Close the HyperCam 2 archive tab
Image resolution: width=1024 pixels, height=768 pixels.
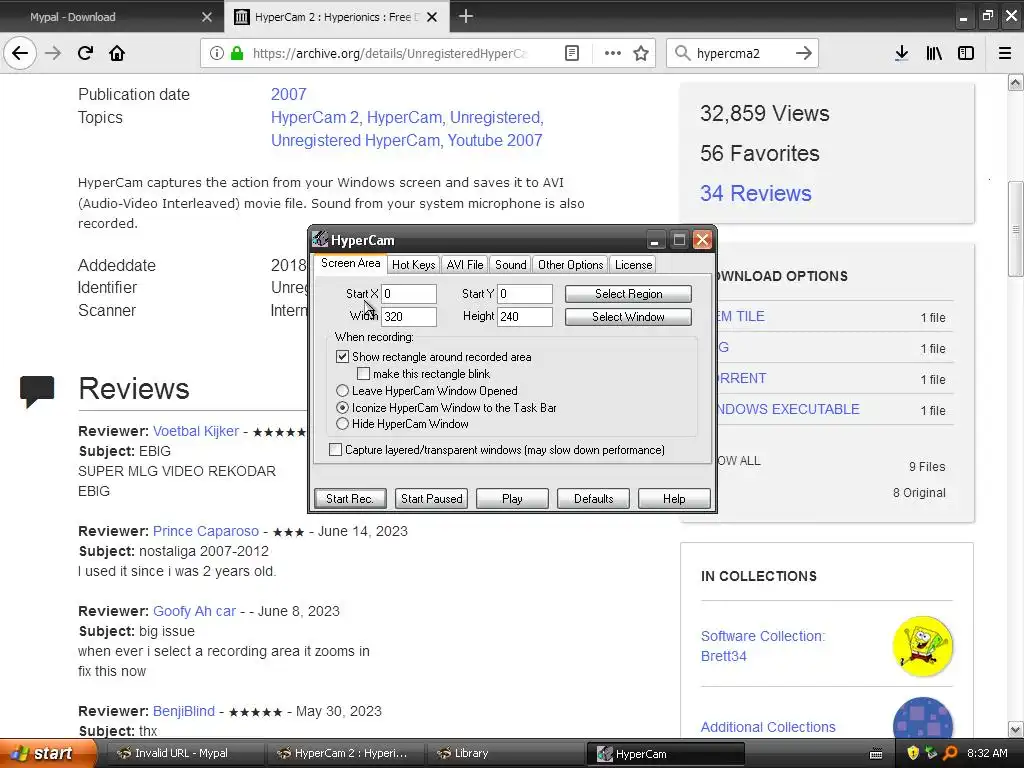point(432,17)
